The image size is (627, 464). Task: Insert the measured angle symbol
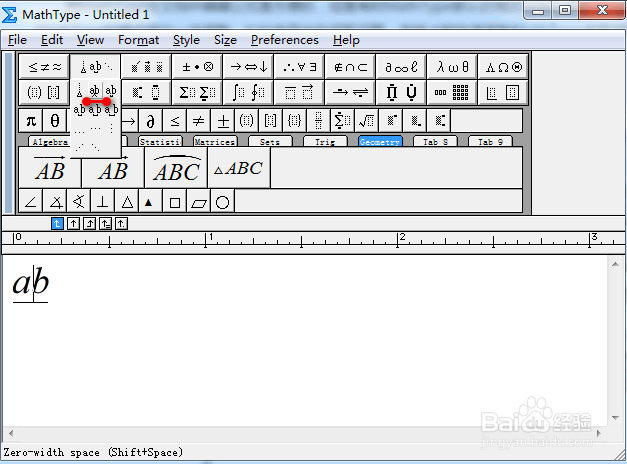click(55, 201)
